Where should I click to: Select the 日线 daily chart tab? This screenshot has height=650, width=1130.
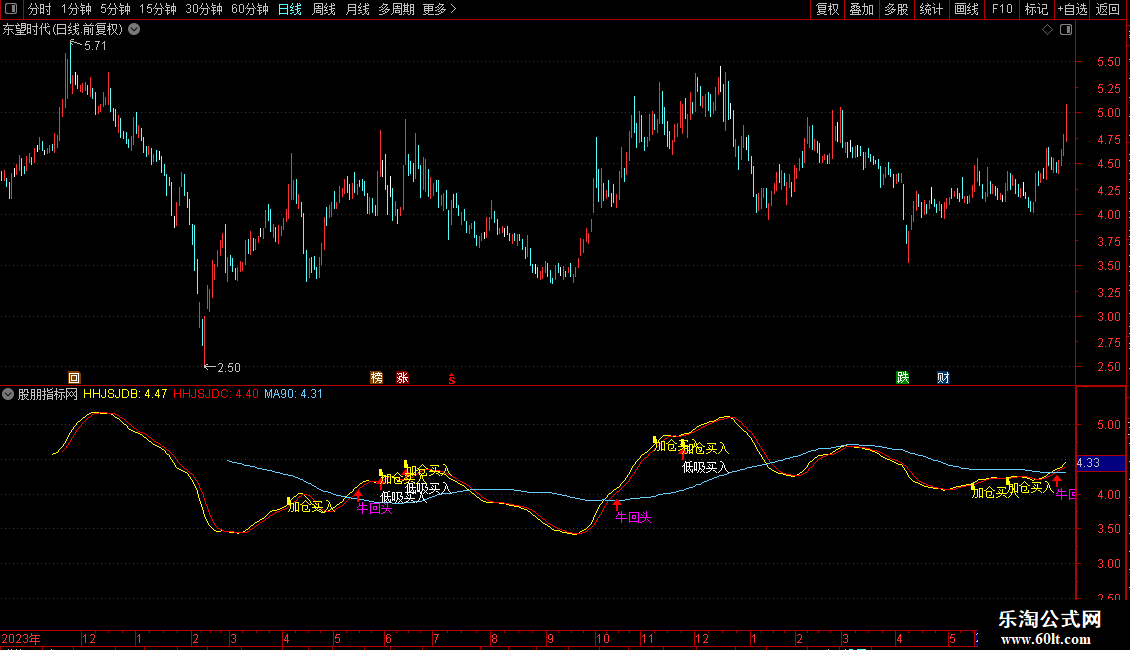tap(290, 9)
